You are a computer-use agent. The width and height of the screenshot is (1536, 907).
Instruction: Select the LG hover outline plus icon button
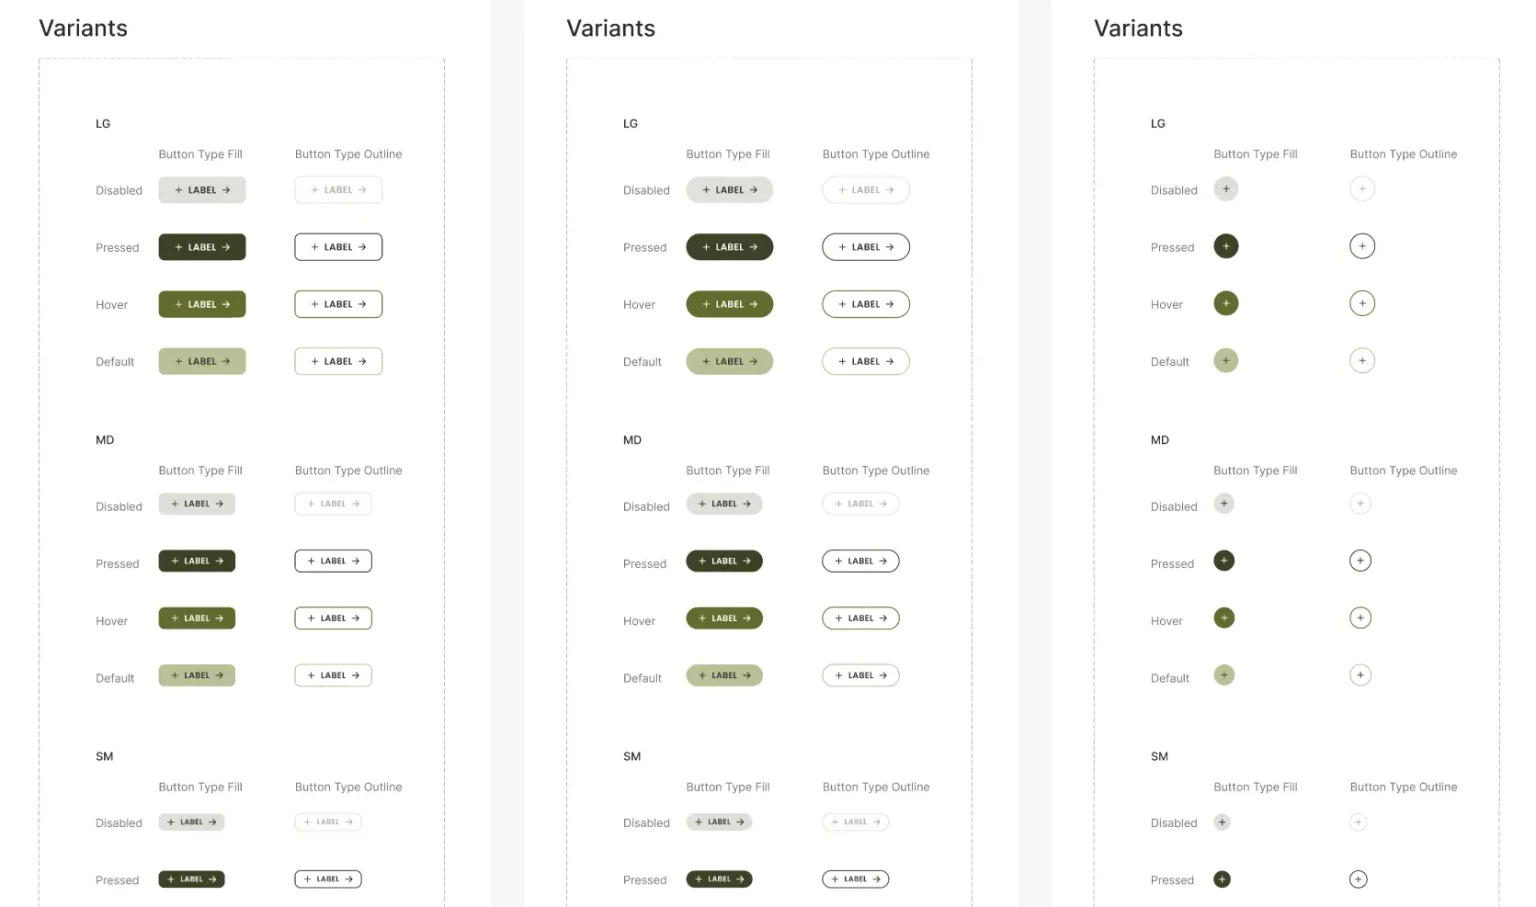click(x=1362, y=303)
